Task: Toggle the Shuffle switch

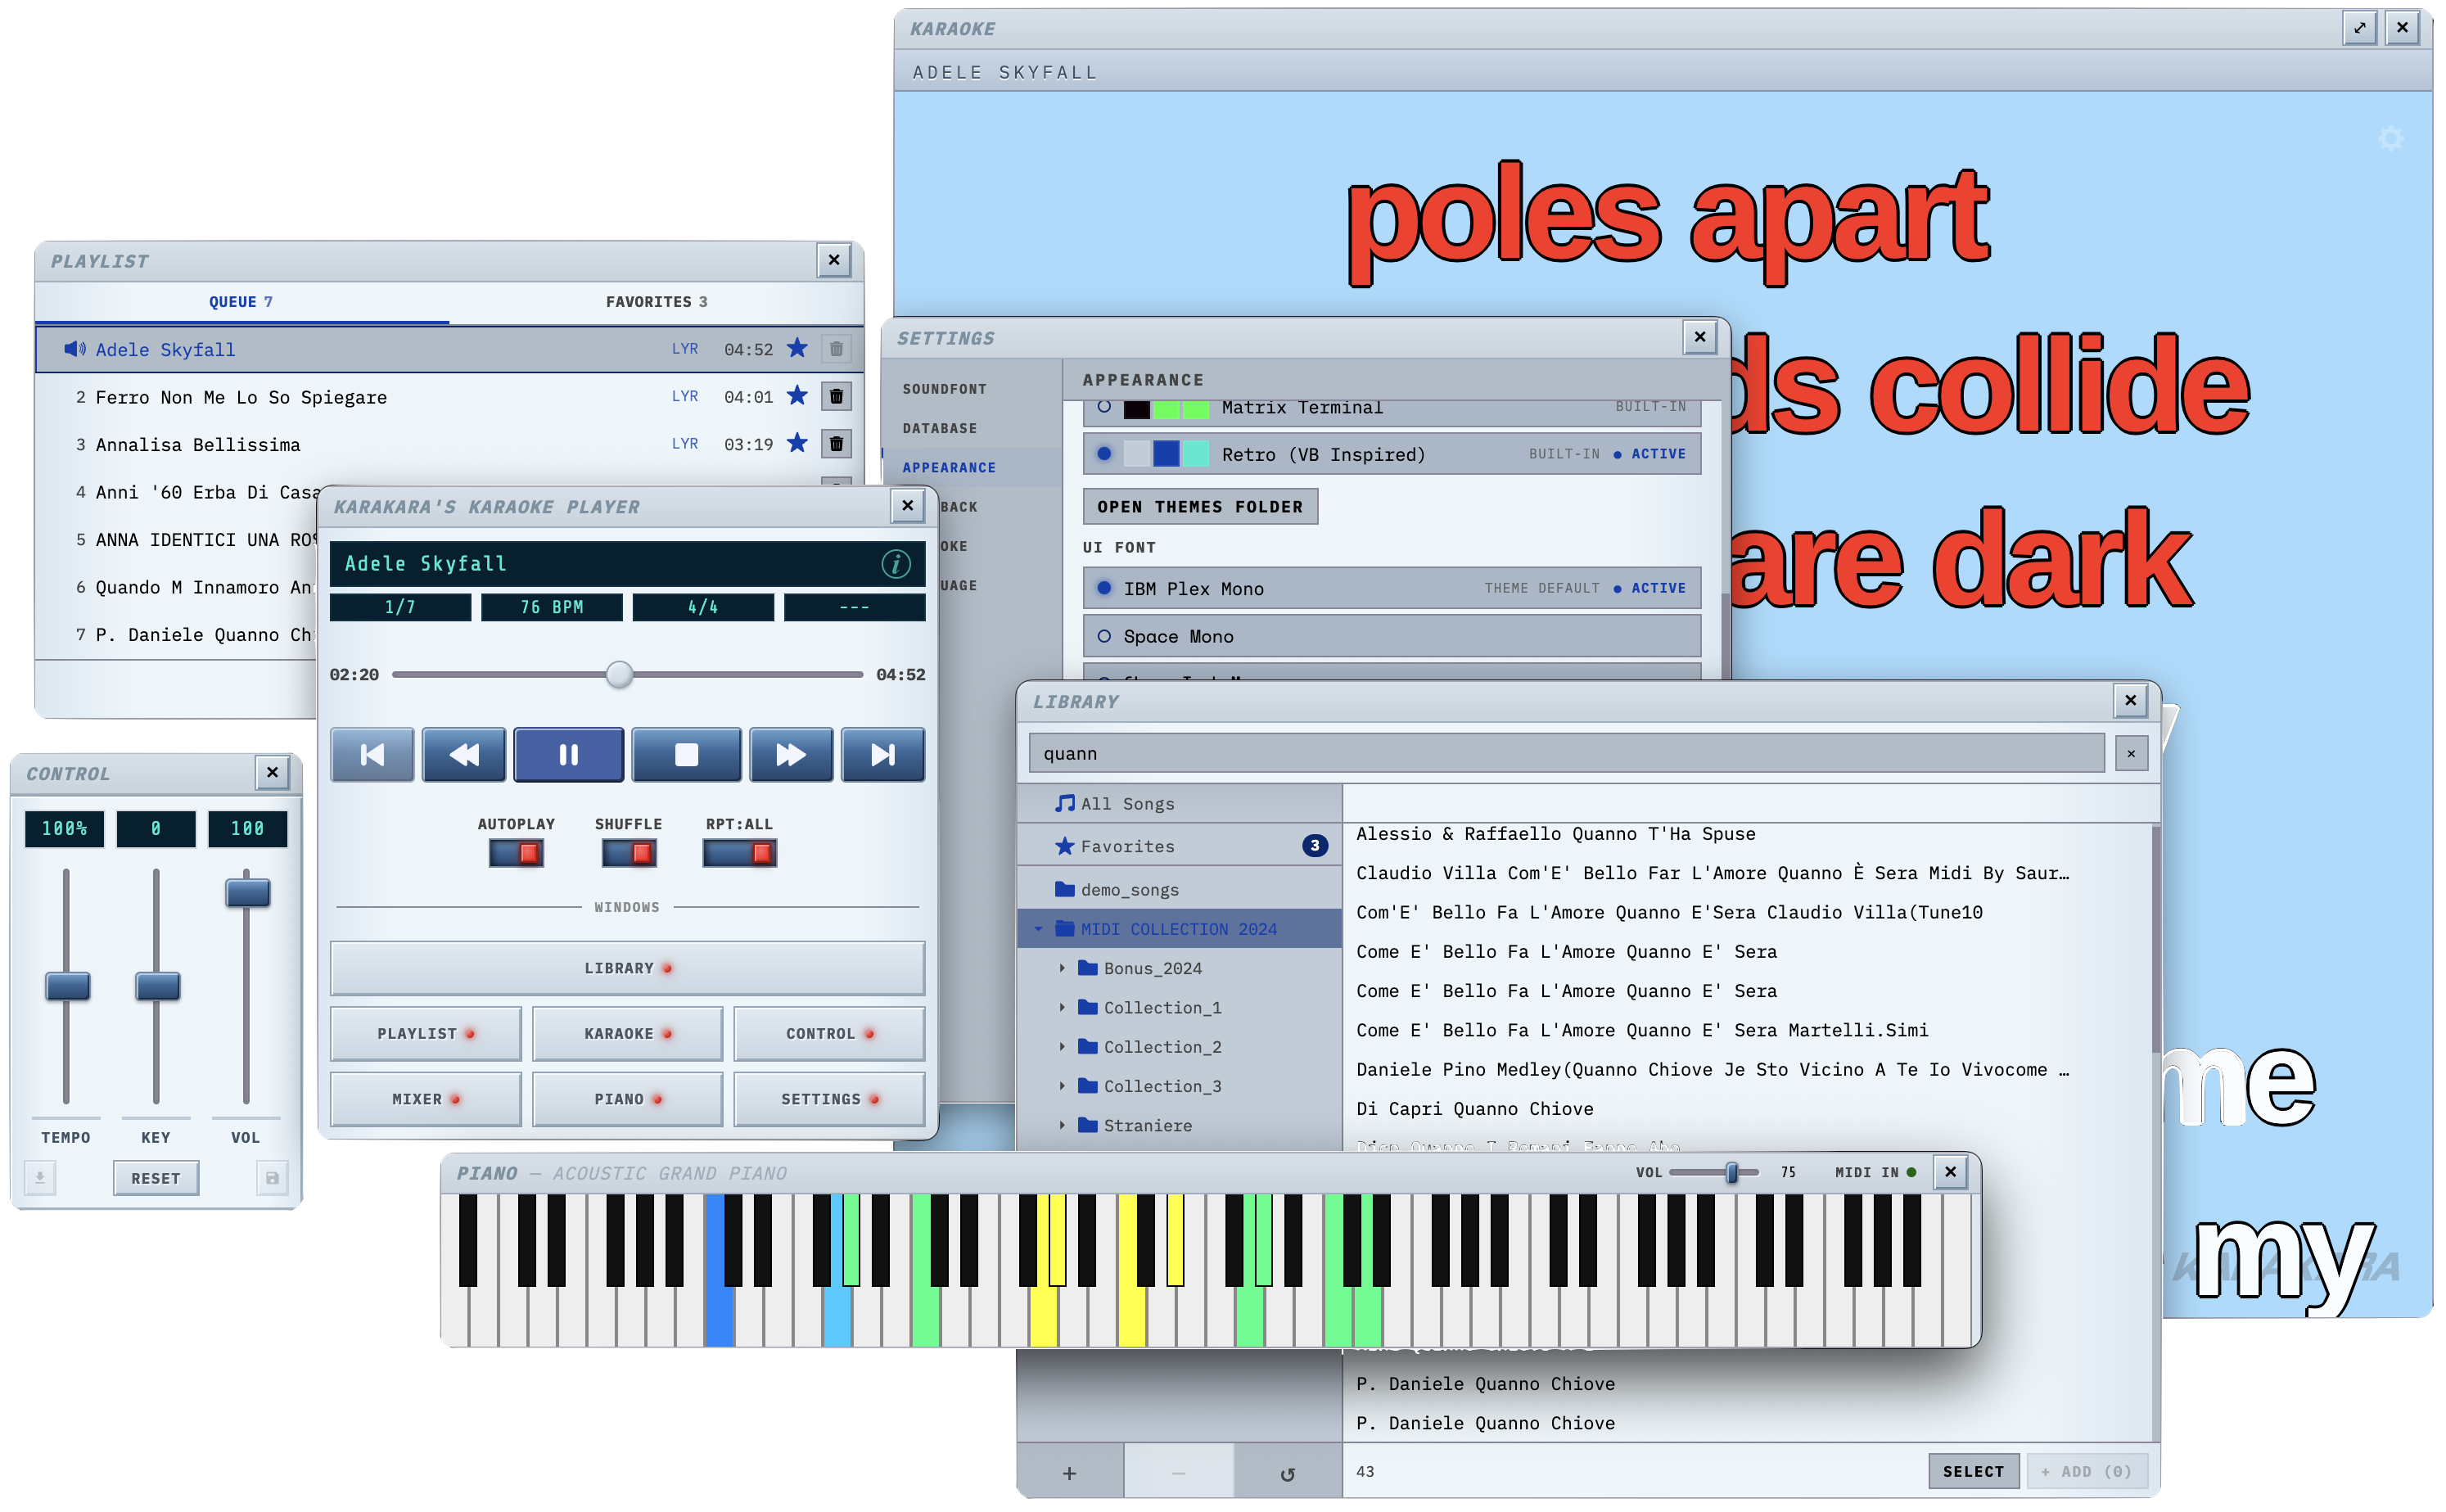Action: [628, 853]
